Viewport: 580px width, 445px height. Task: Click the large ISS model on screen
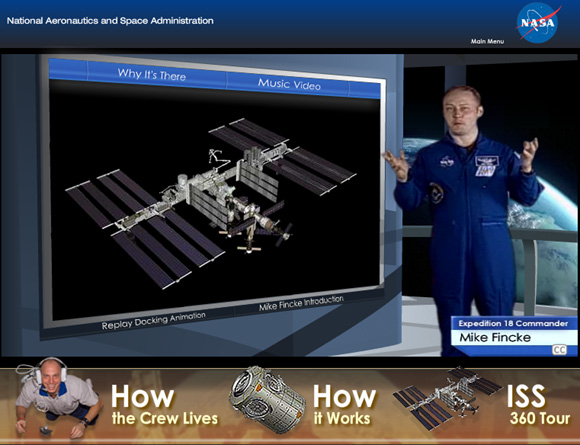coord(211,203)
